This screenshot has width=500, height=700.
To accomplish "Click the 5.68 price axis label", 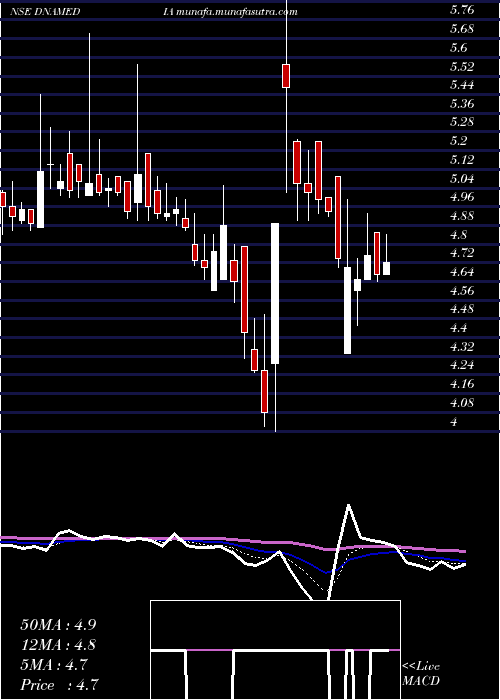I will [x=462, y=29].
